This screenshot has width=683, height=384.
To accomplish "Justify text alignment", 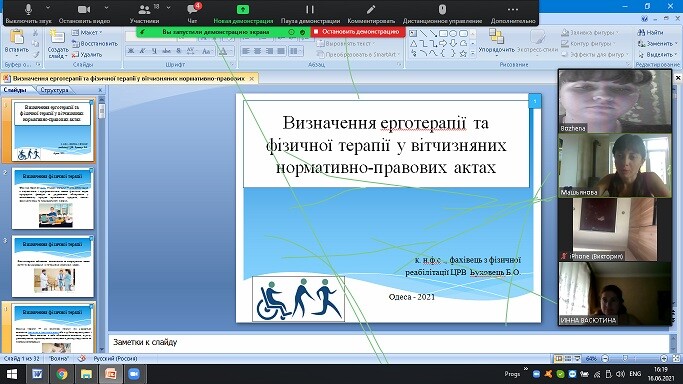I will pyautogui.click(x=281, y=51).
